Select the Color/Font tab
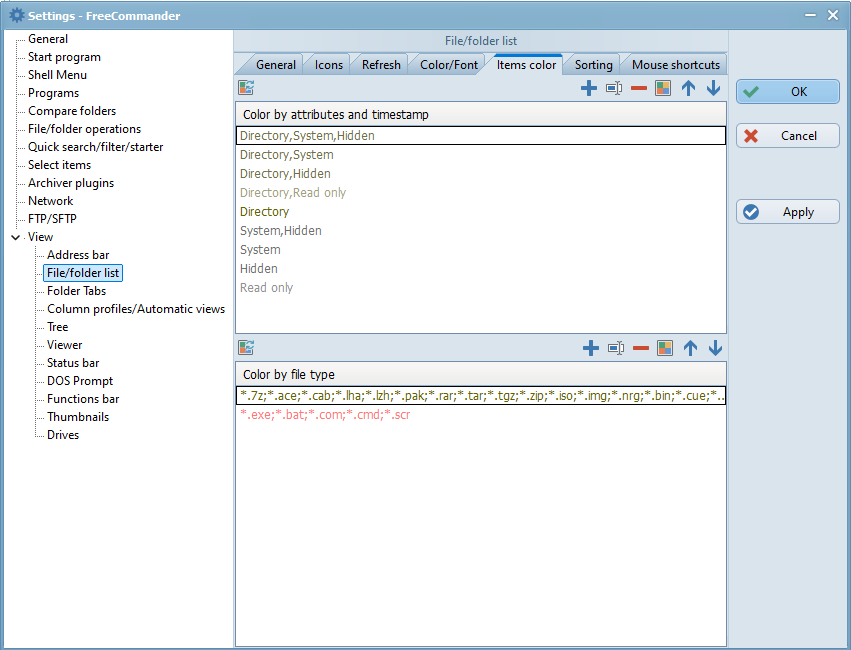The width and height of the screenshot is (851, 650). [x=449, y=65]
